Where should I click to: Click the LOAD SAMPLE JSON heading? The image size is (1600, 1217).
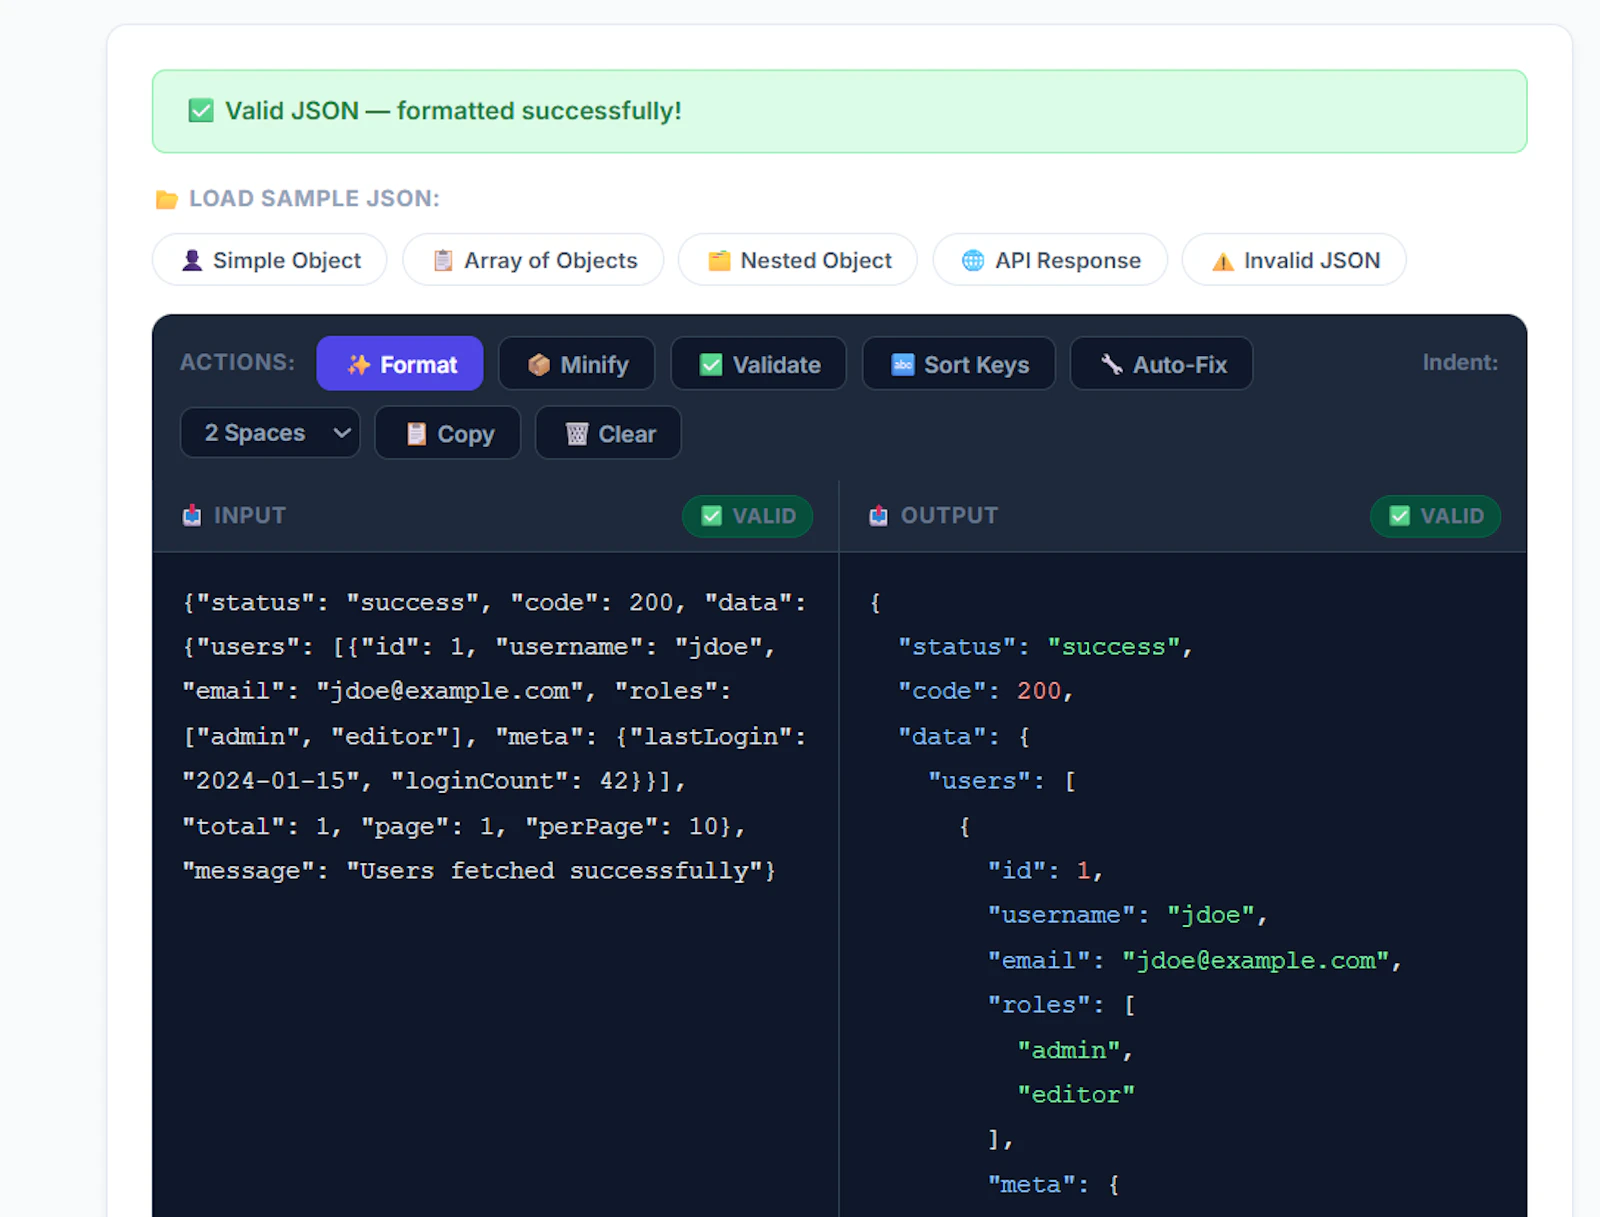pyautogui.click(x=314, y=199)
